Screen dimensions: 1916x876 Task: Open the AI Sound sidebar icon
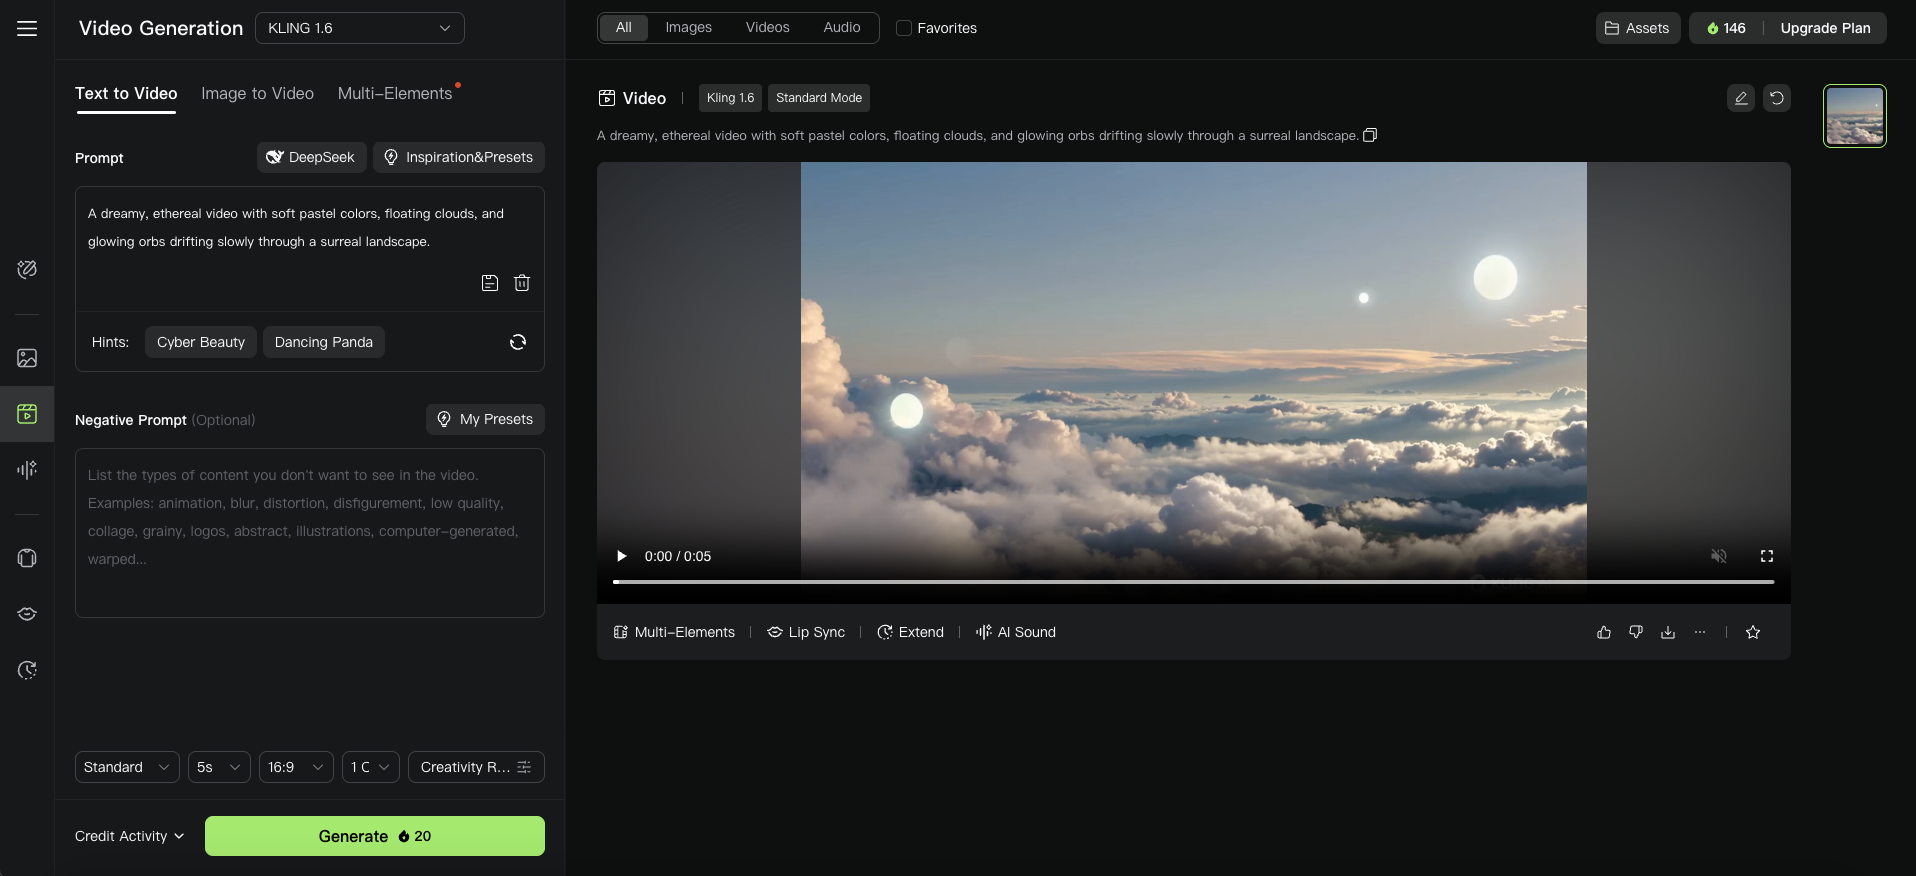27,469
